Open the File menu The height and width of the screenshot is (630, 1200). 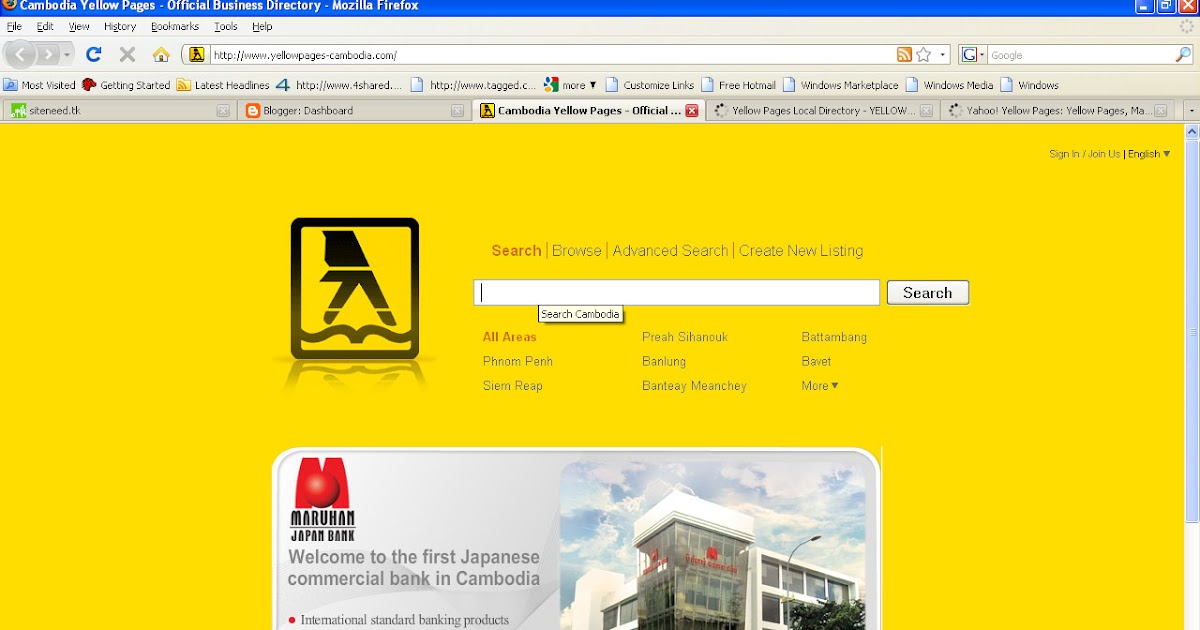[14, 27]
